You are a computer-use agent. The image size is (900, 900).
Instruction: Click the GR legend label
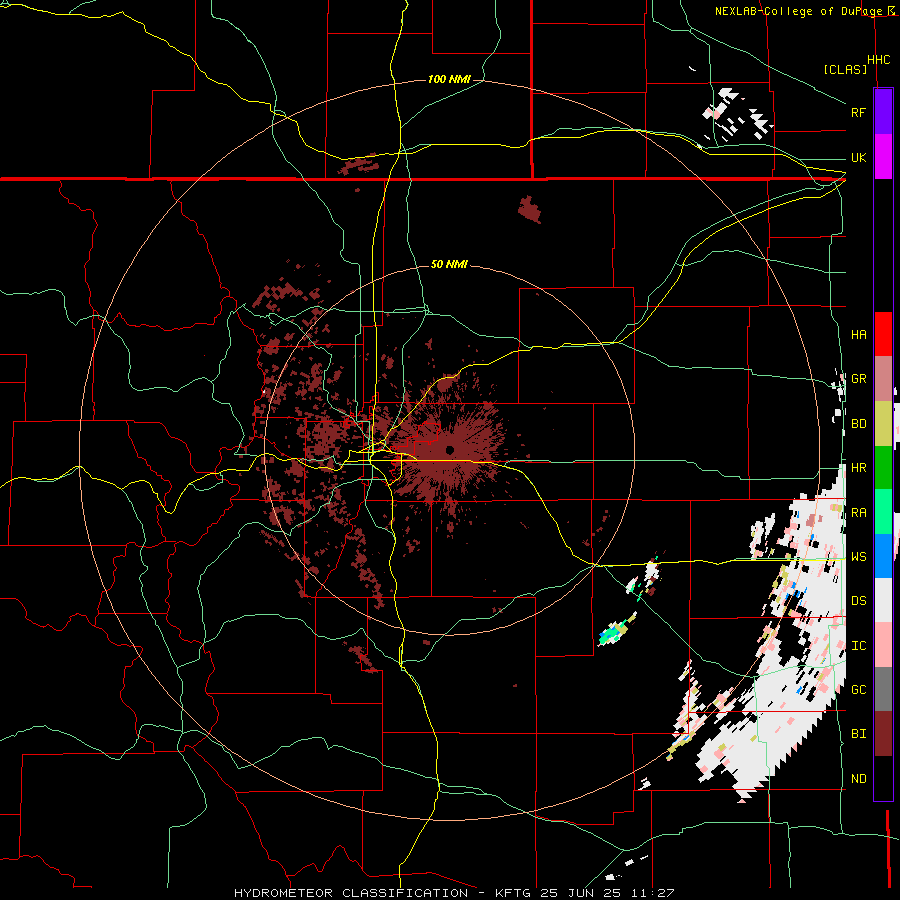859,379
